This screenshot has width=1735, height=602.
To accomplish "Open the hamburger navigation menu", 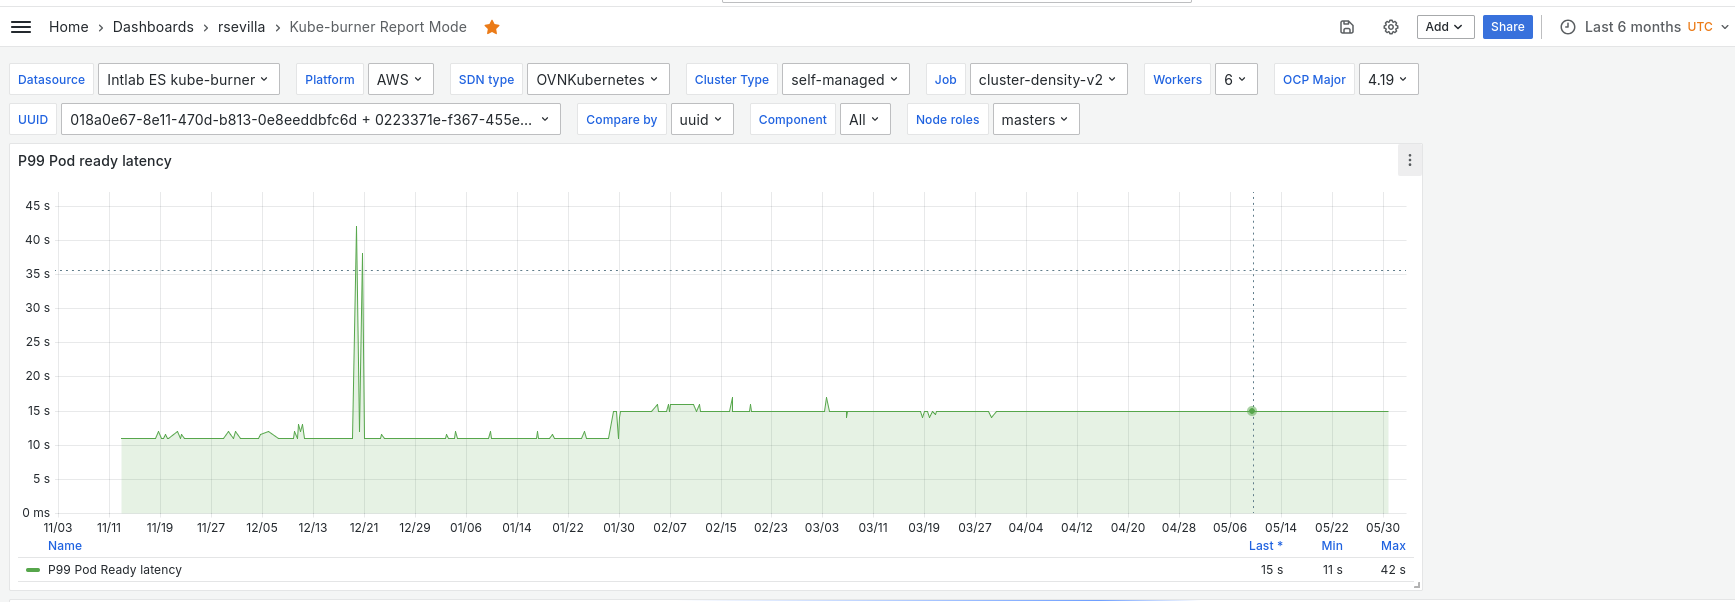I will click(x=21, y=27).
